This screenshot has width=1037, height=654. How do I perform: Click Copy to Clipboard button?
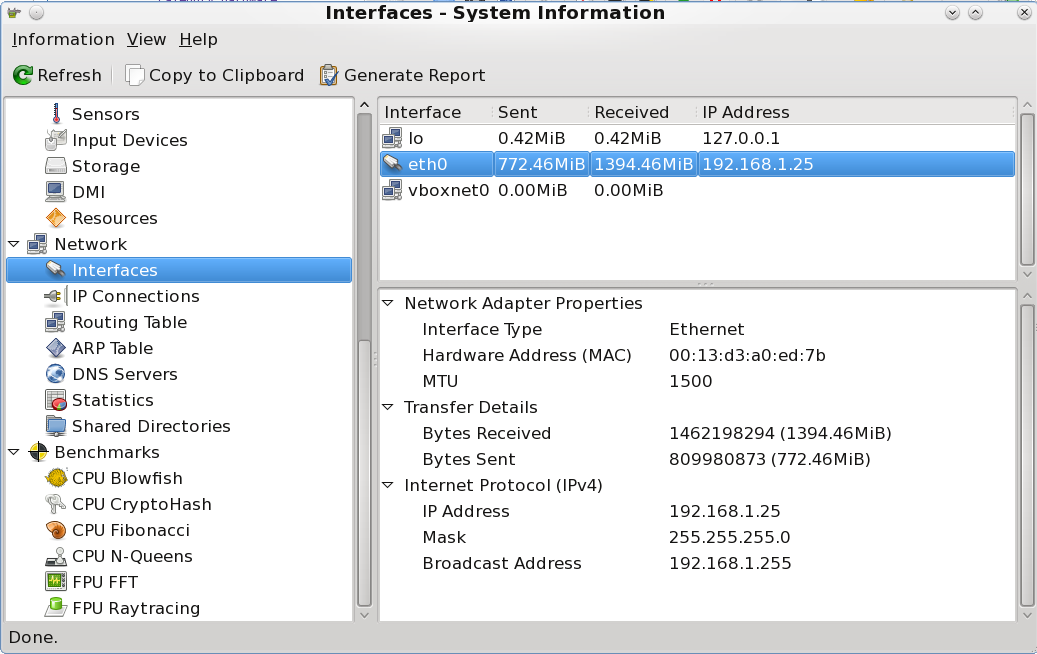(x=215, y=75)
